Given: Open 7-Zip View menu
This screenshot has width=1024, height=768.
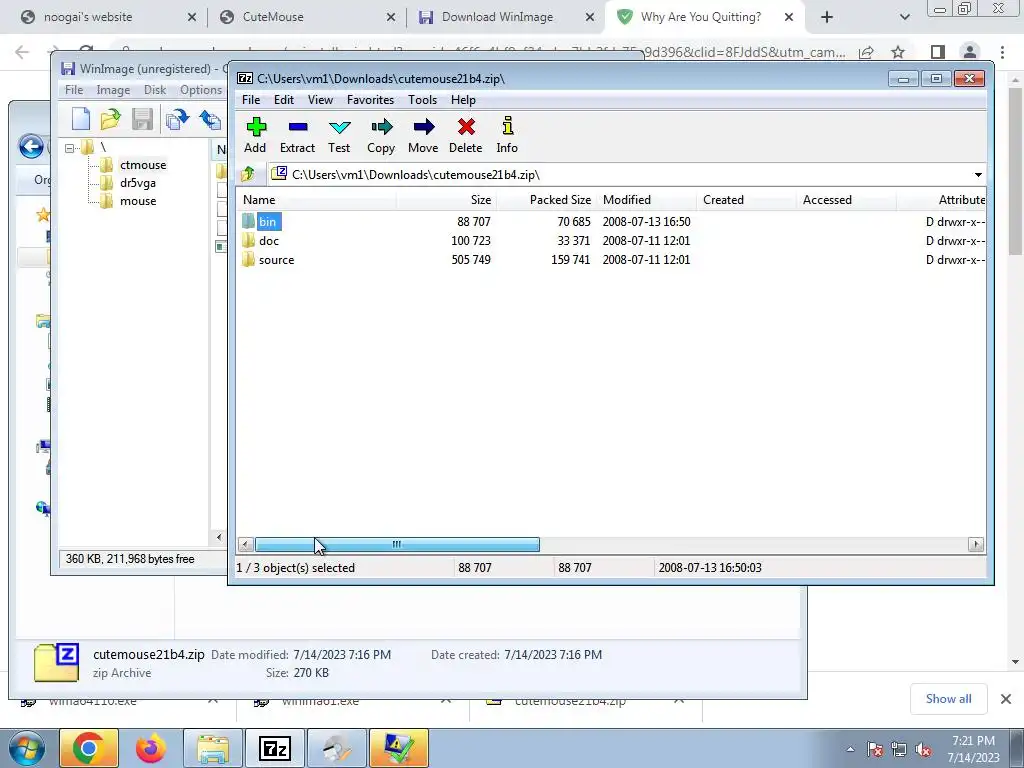Looking at the screenshot, I should click(320, 100).
